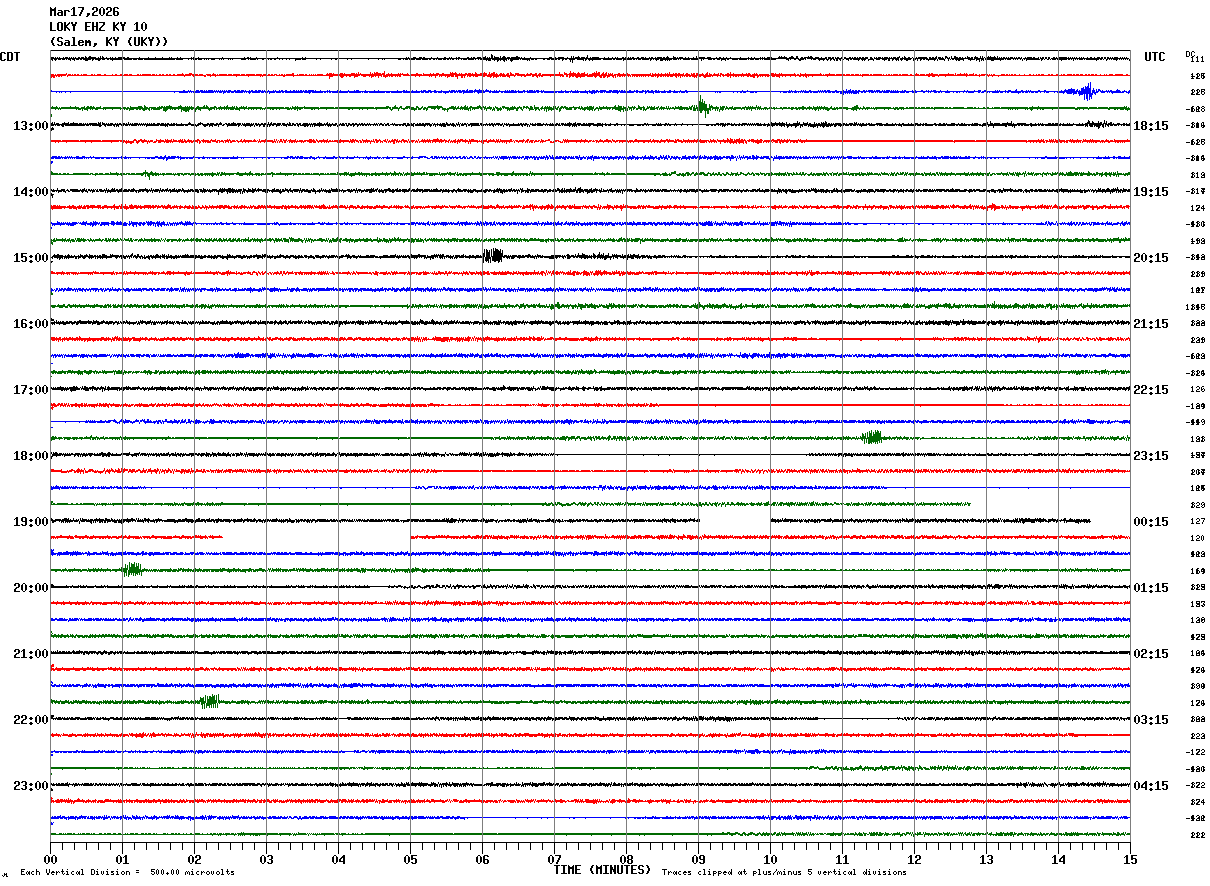Click the 03 minute axis tick label
The height and width of the screenshot is (886, 1210).
266,859
